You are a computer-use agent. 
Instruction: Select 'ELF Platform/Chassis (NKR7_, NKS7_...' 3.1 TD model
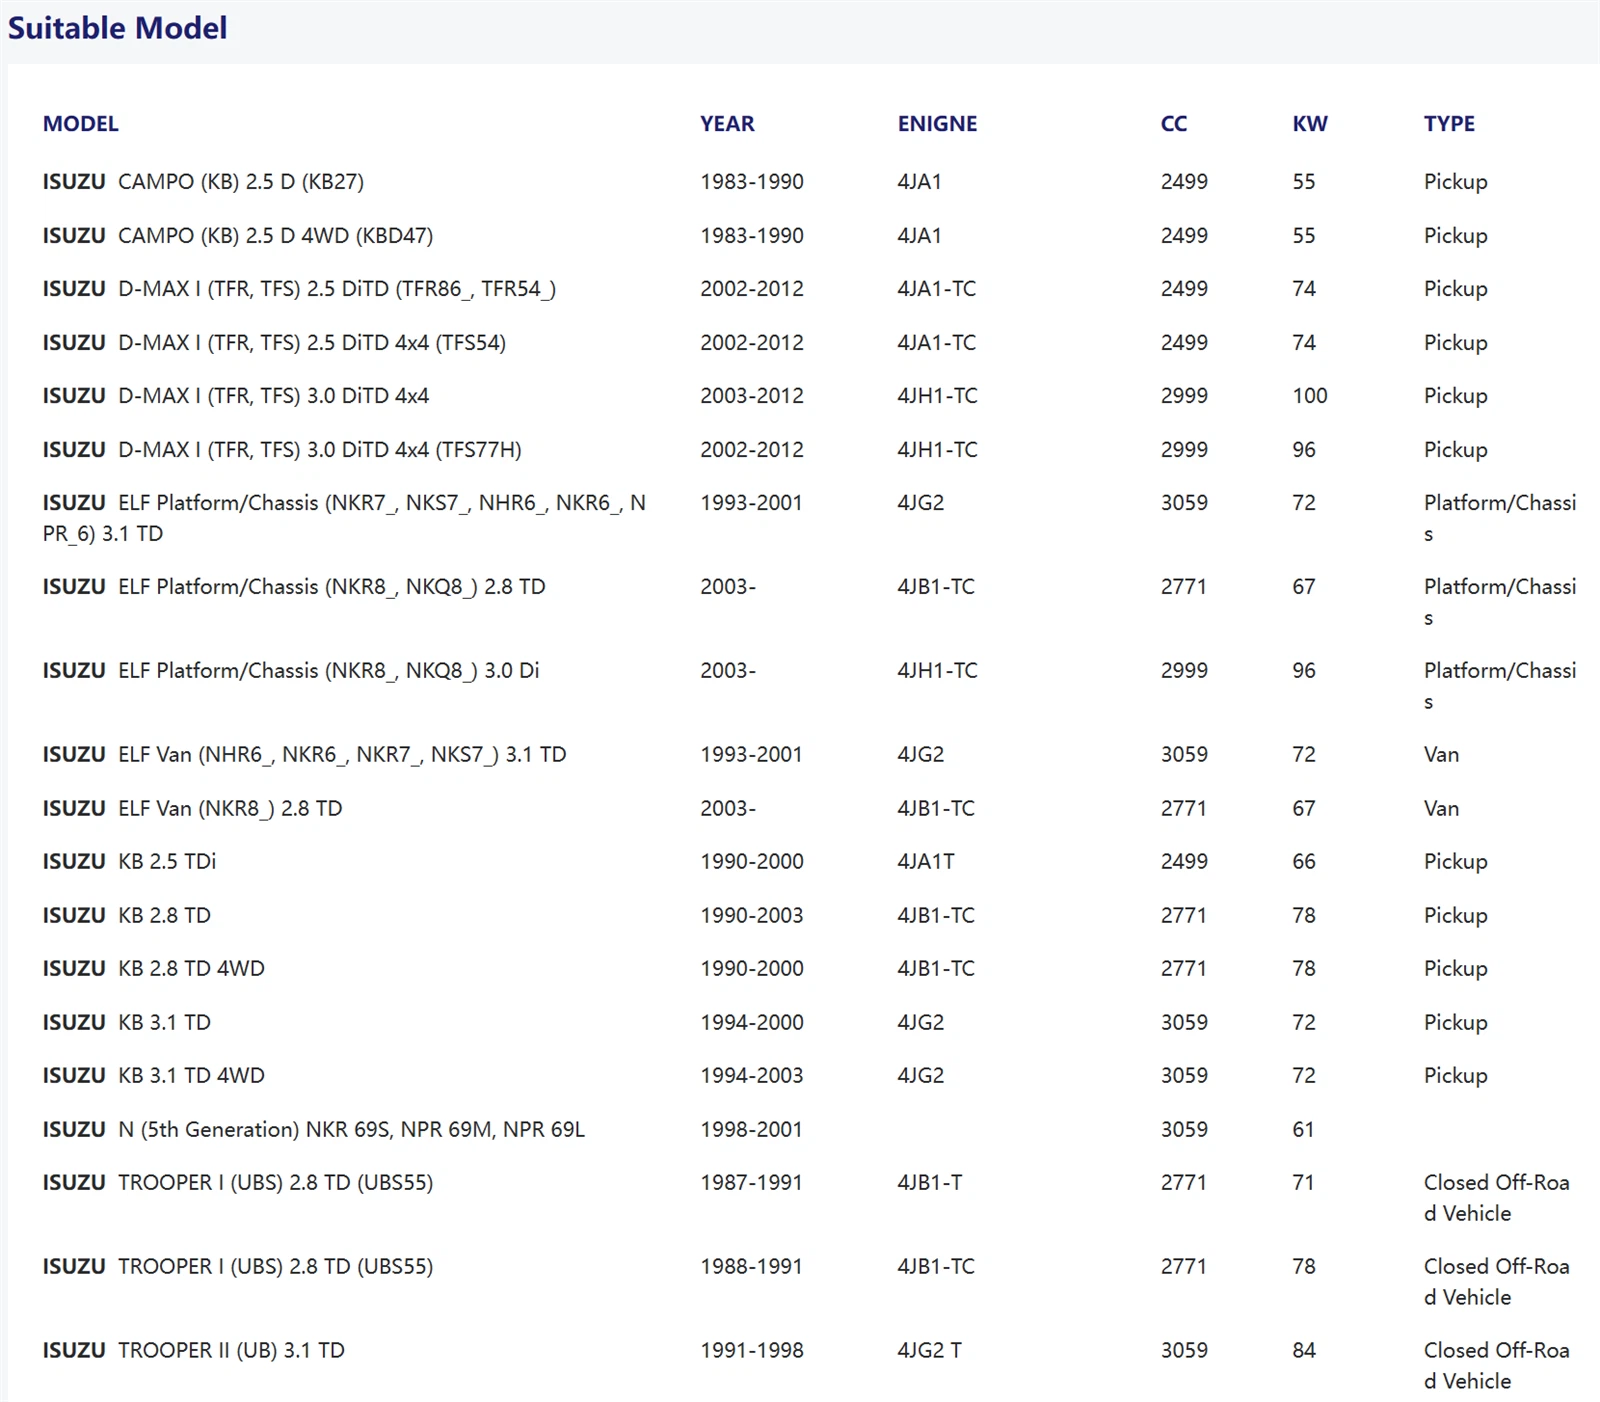[x=344, y=518]
